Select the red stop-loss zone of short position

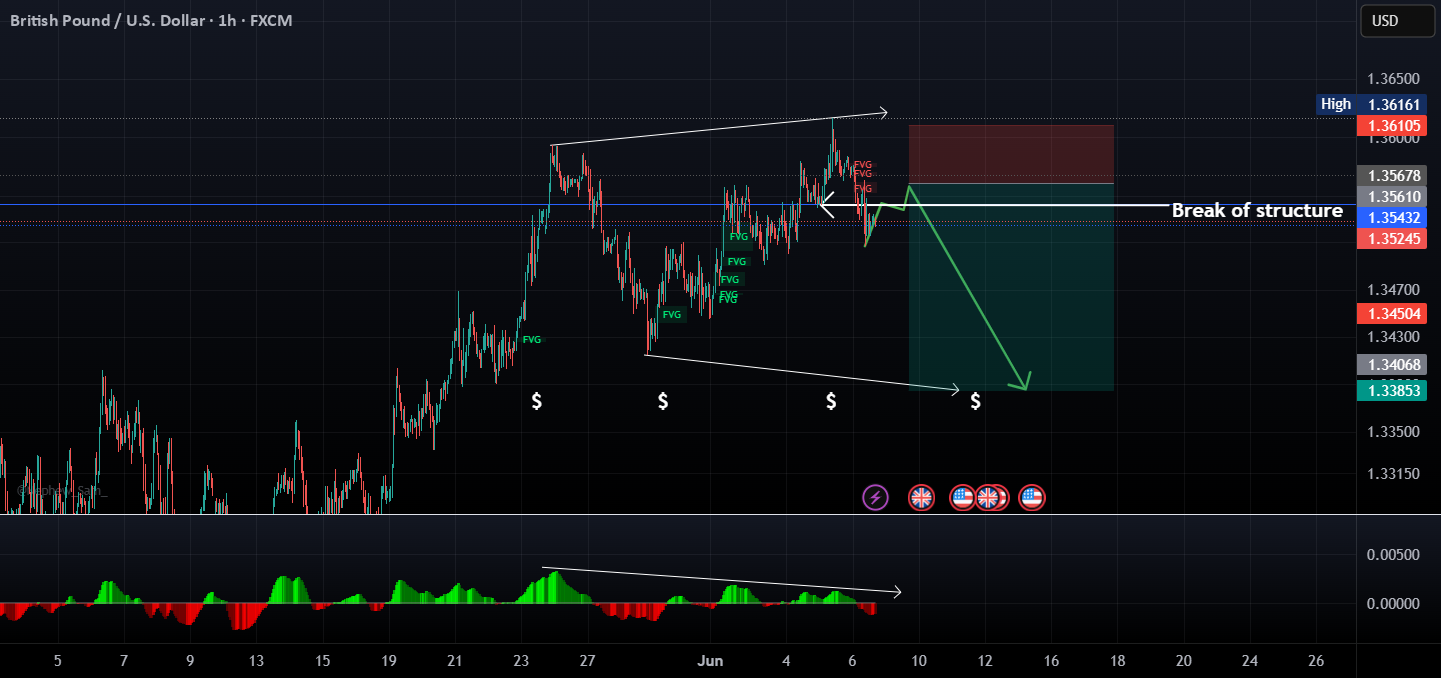tap(1011, 154)
